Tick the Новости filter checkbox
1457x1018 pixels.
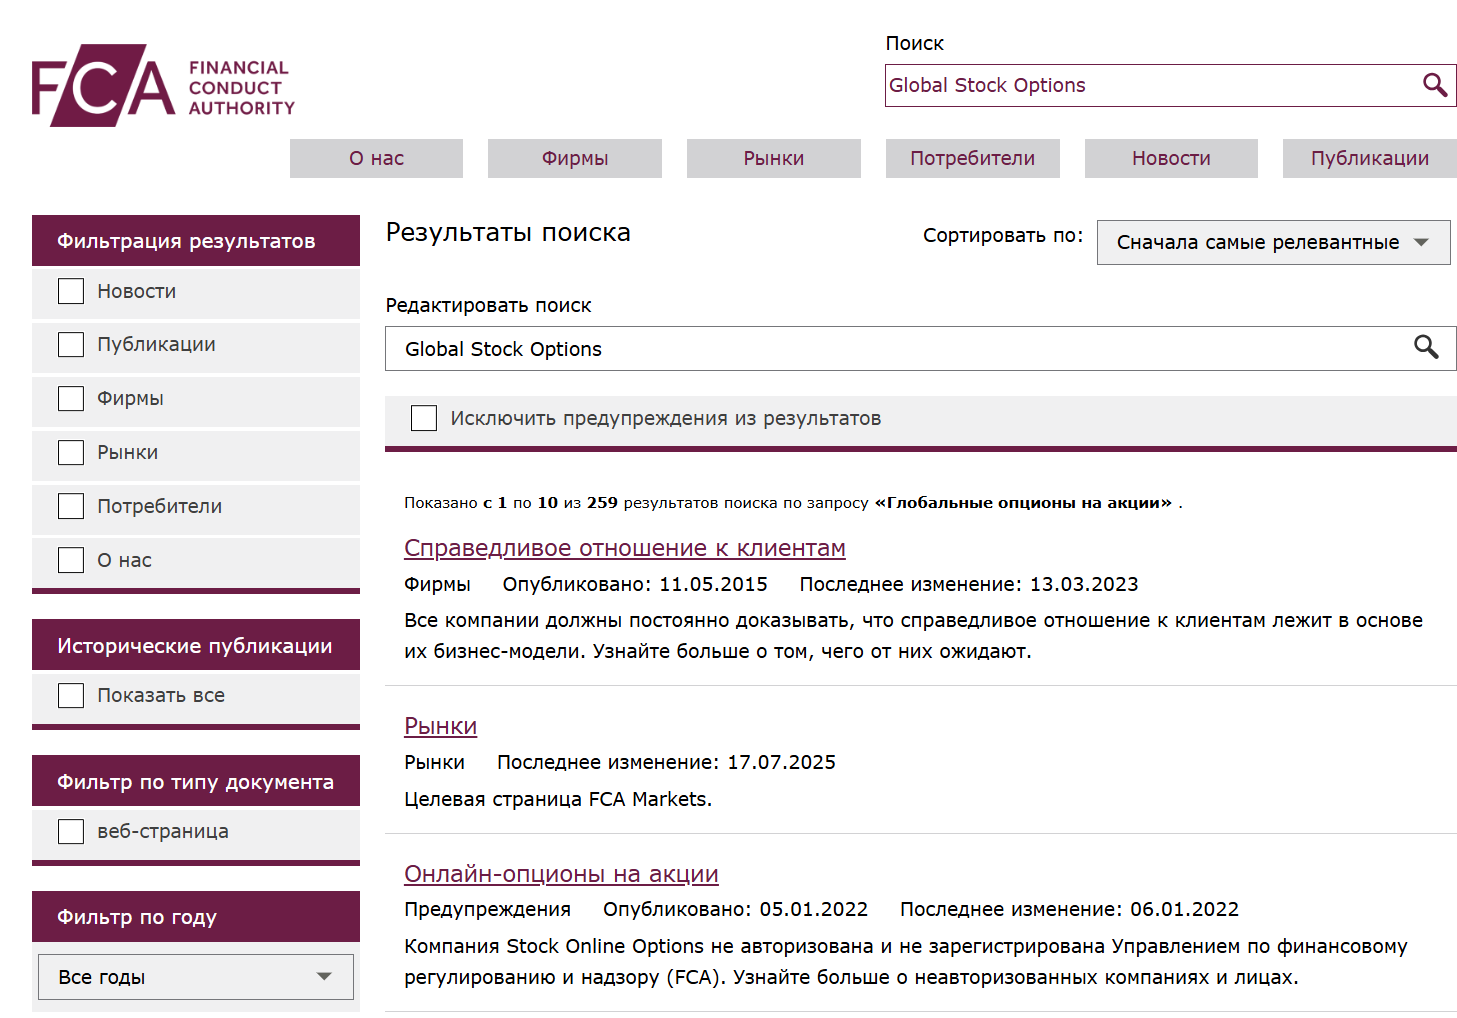point(71,291)
